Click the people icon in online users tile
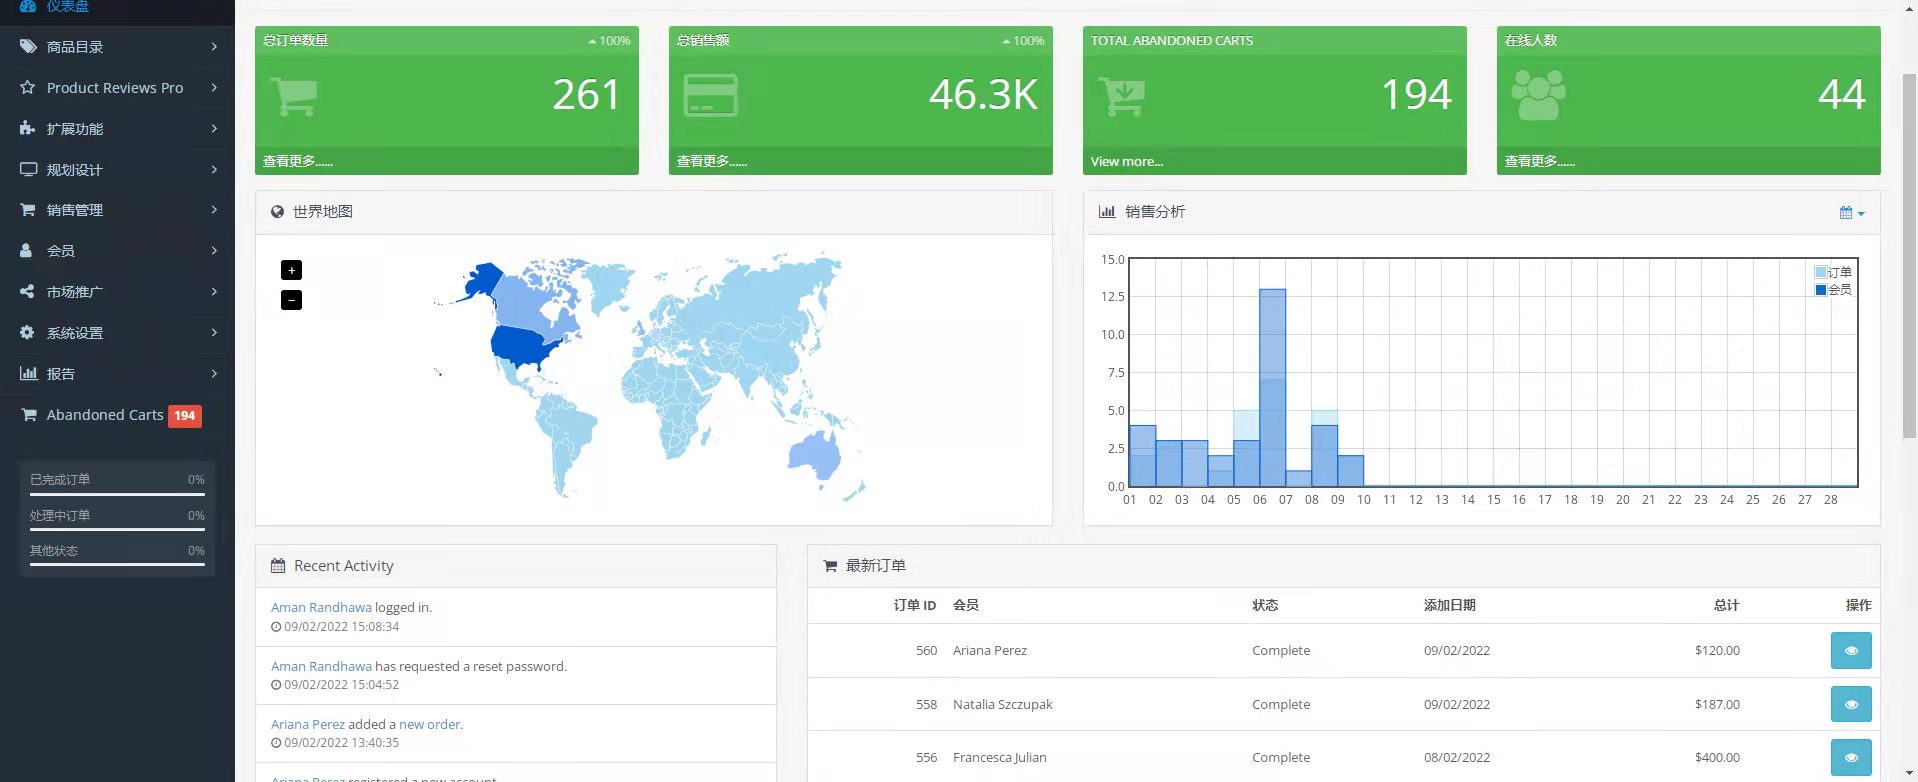 1538,96
